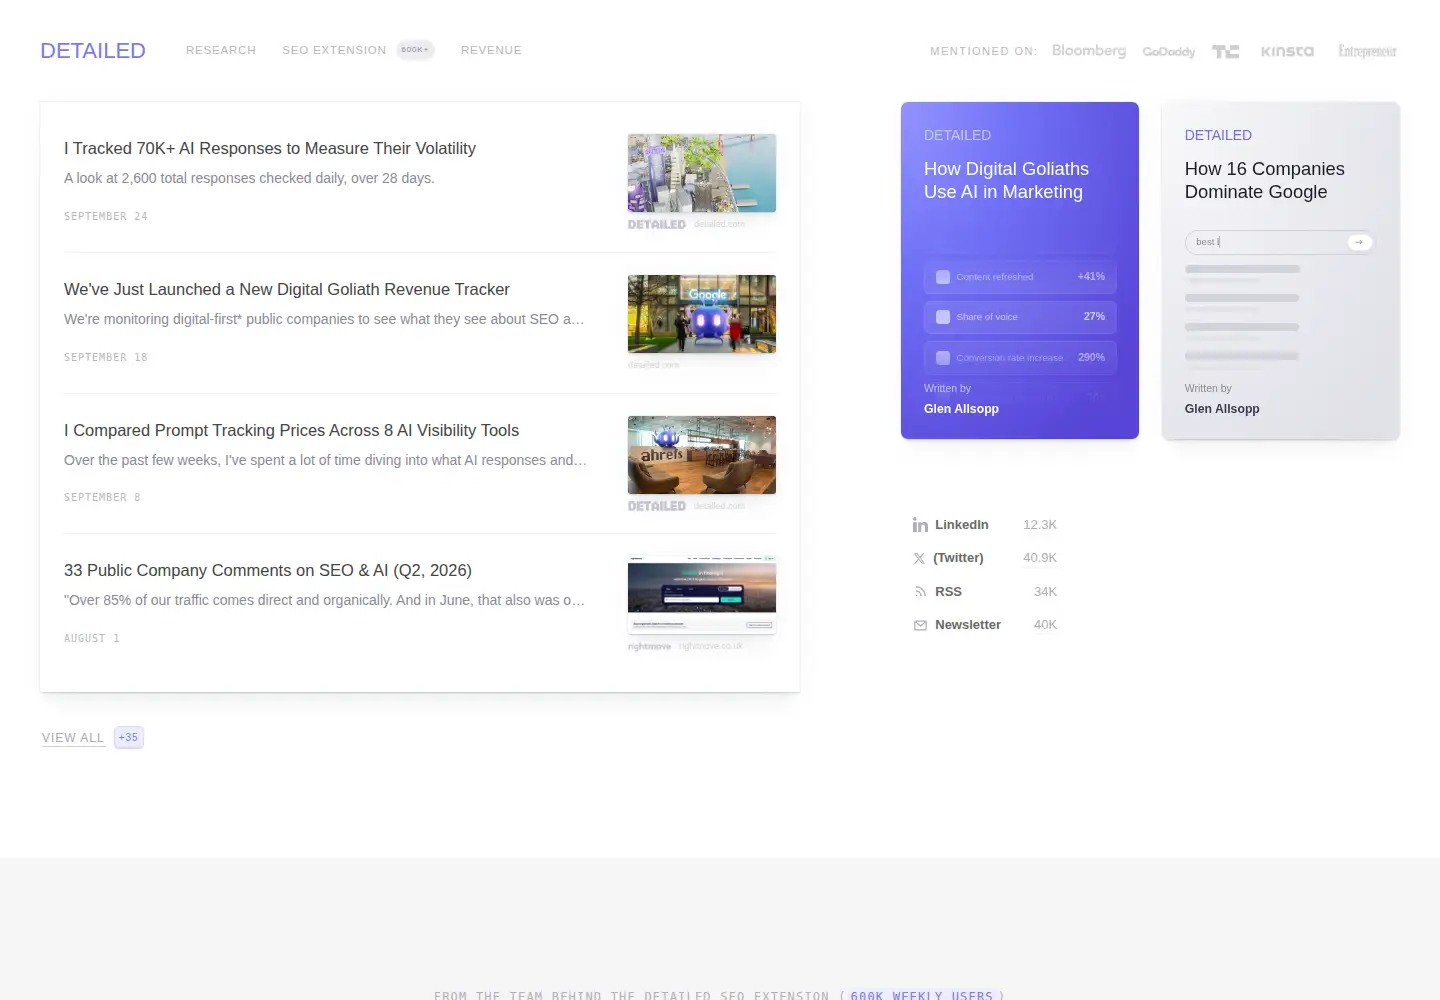Open the Revenue nav item

pos(491,50)
